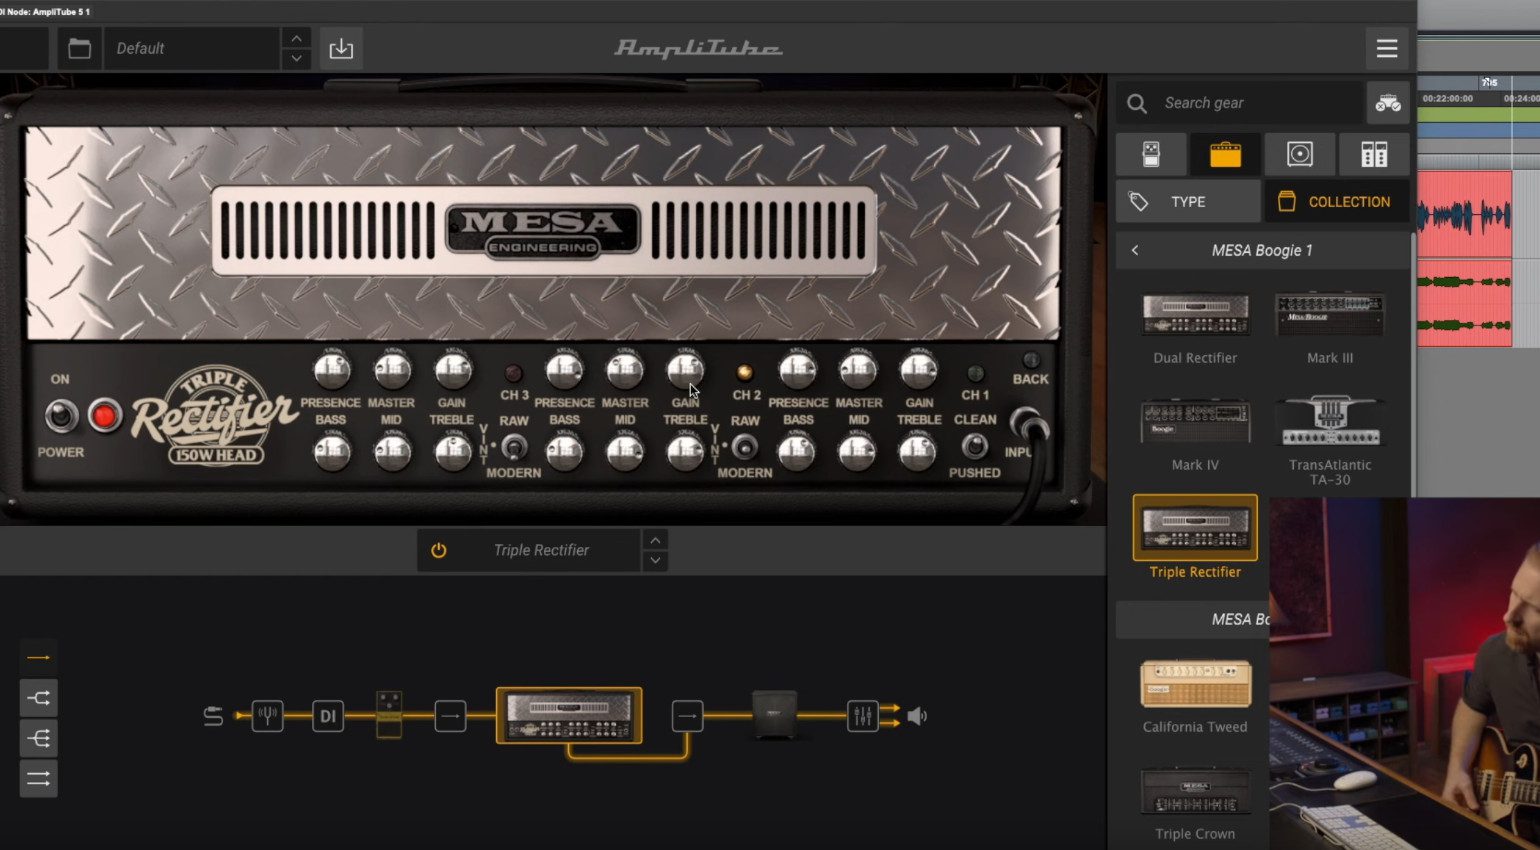
Task: Open the mixer block in signal chain
Action: click(x=863, y=716)
